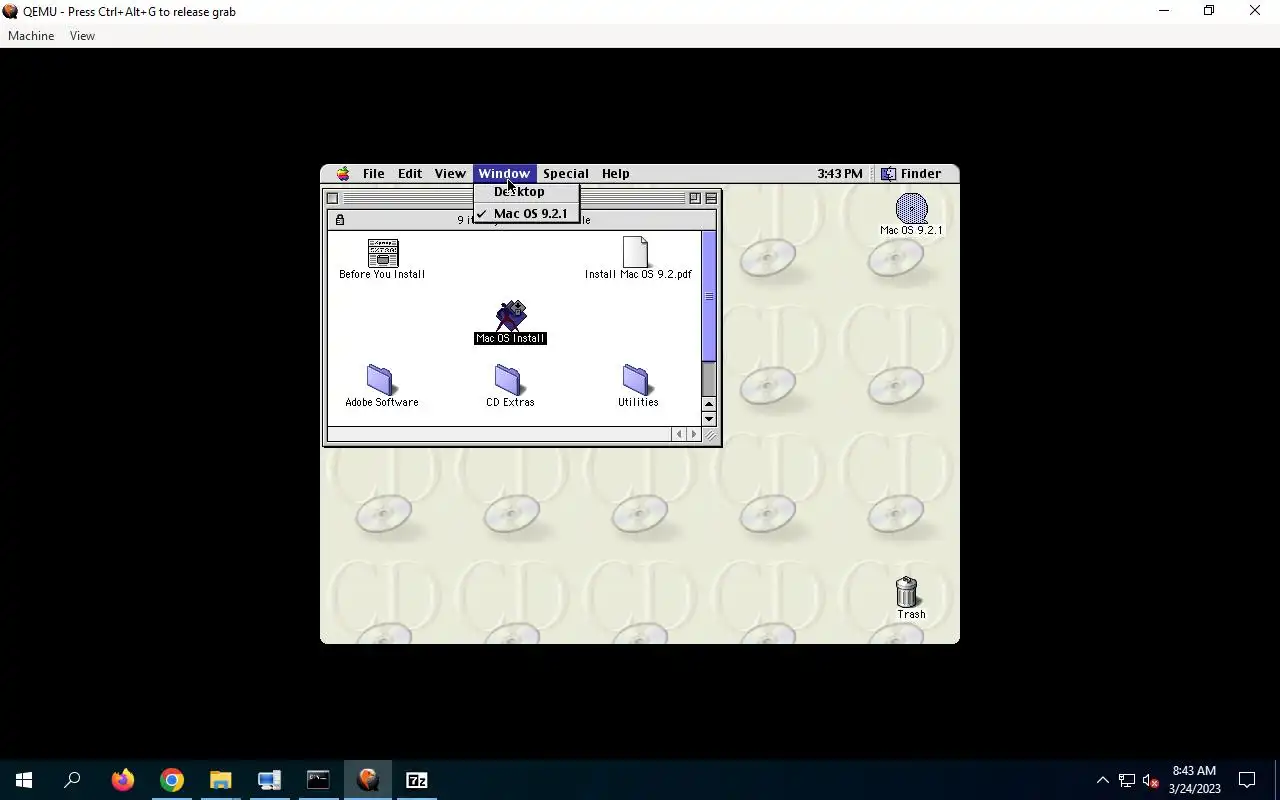Launch Firefox from the taskbar

123,780
